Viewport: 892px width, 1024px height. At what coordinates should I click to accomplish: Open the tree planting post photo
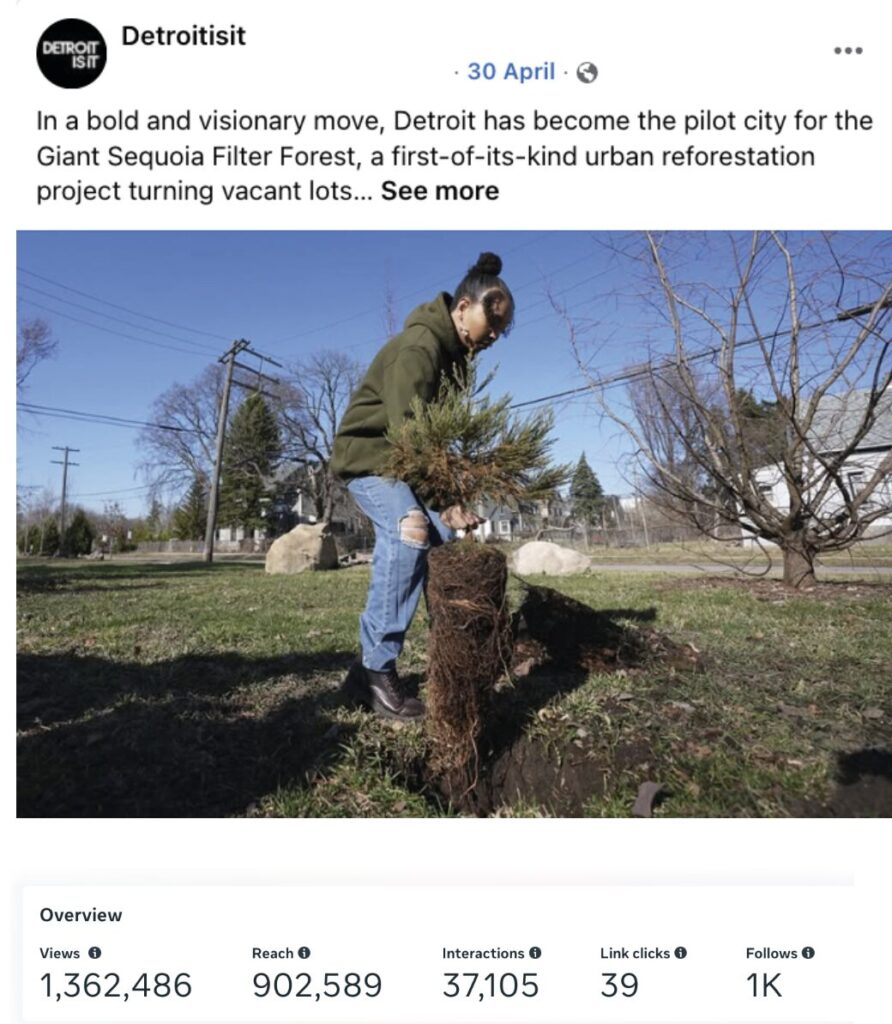(453, 523)
